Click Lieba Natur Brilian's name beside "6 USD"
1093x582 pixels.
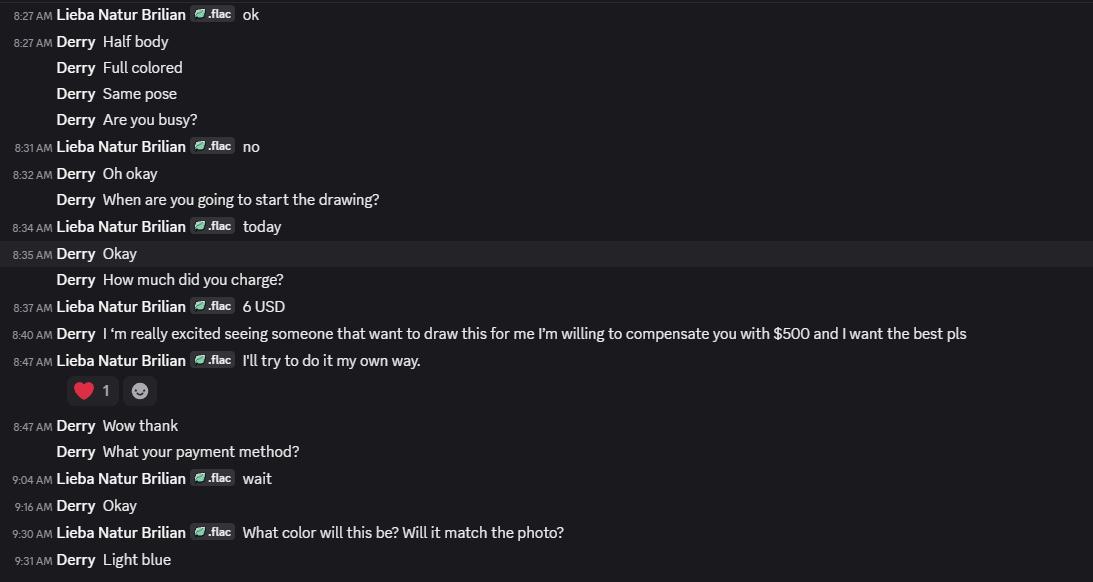[x=121, y=307]
